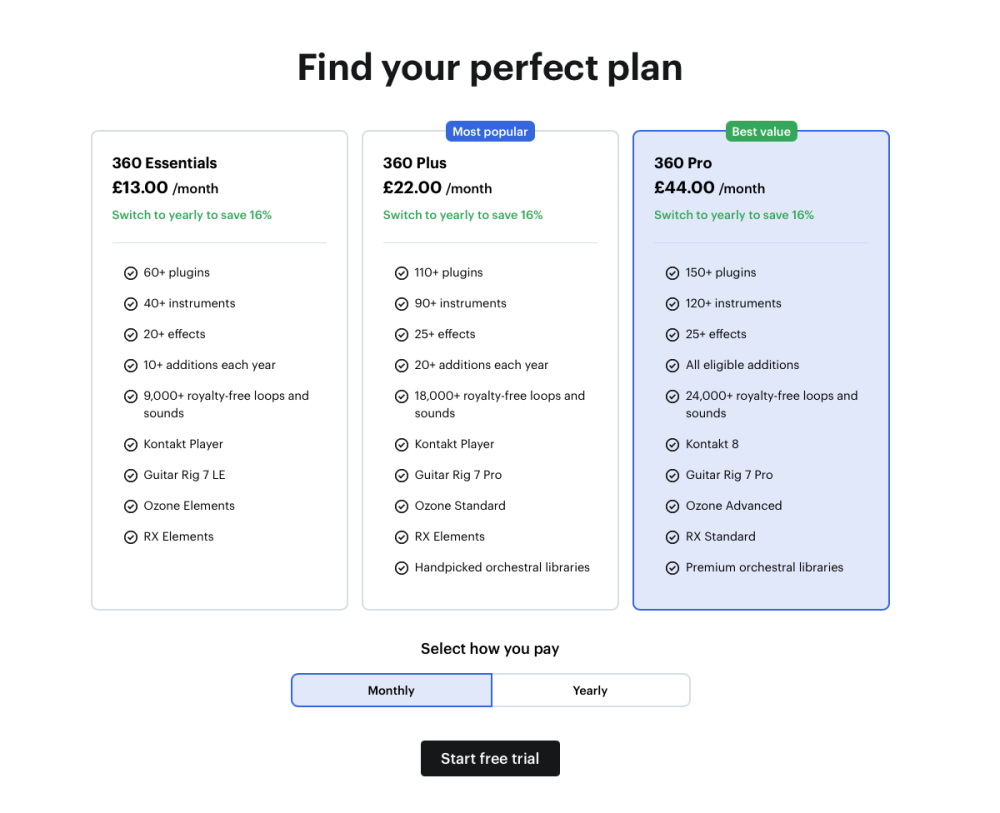
Task: Click the green Best value badge
Action: pyautogui.click(x=761, y=131)
